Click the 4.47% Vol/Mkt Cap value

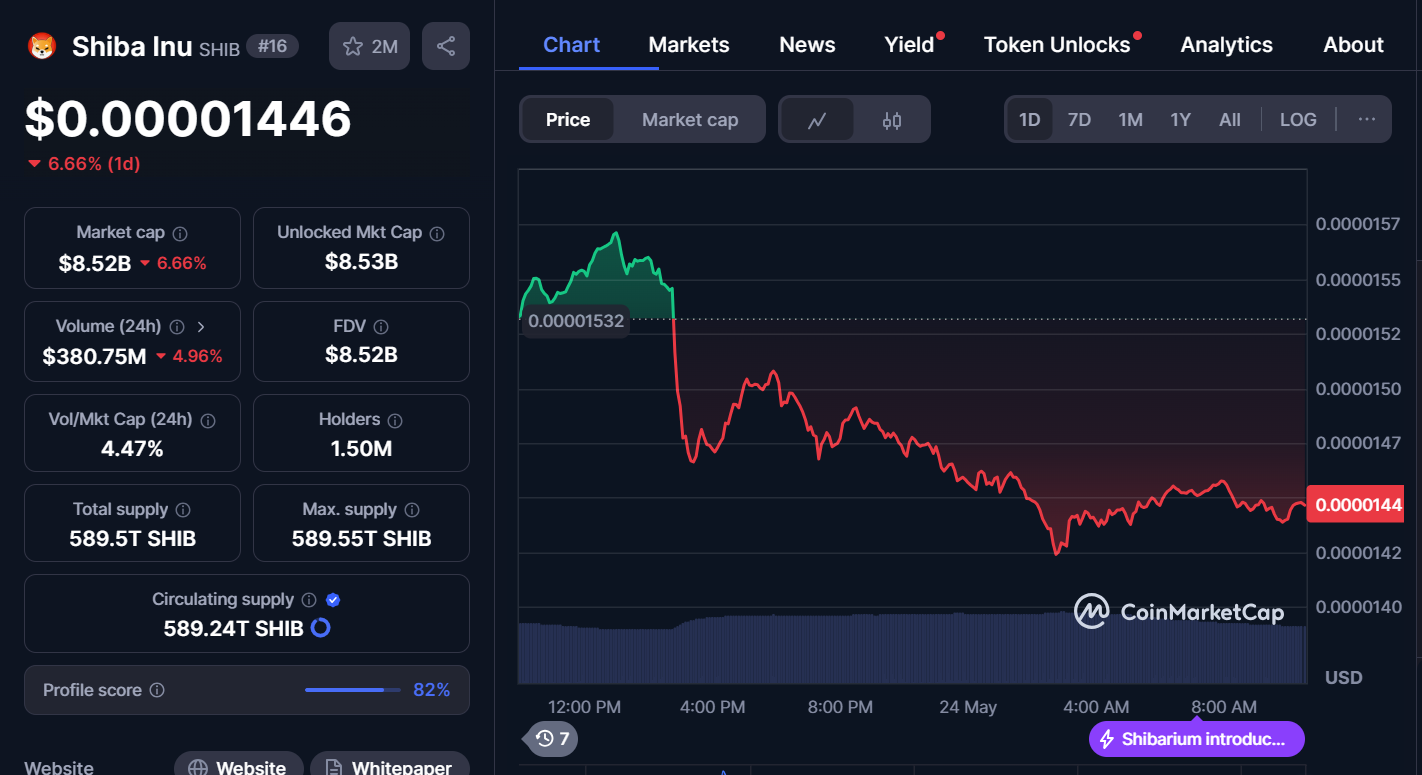[x=132, y=449]
